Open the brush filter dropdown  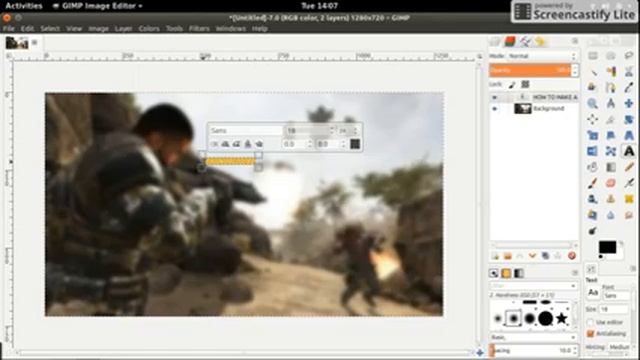[x=533, y=286]
